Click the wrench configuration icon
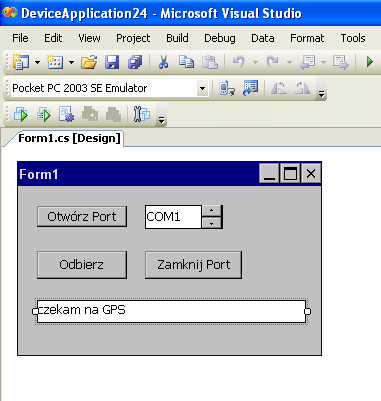This screenshot has width=381, height=401. click(142, 114)
